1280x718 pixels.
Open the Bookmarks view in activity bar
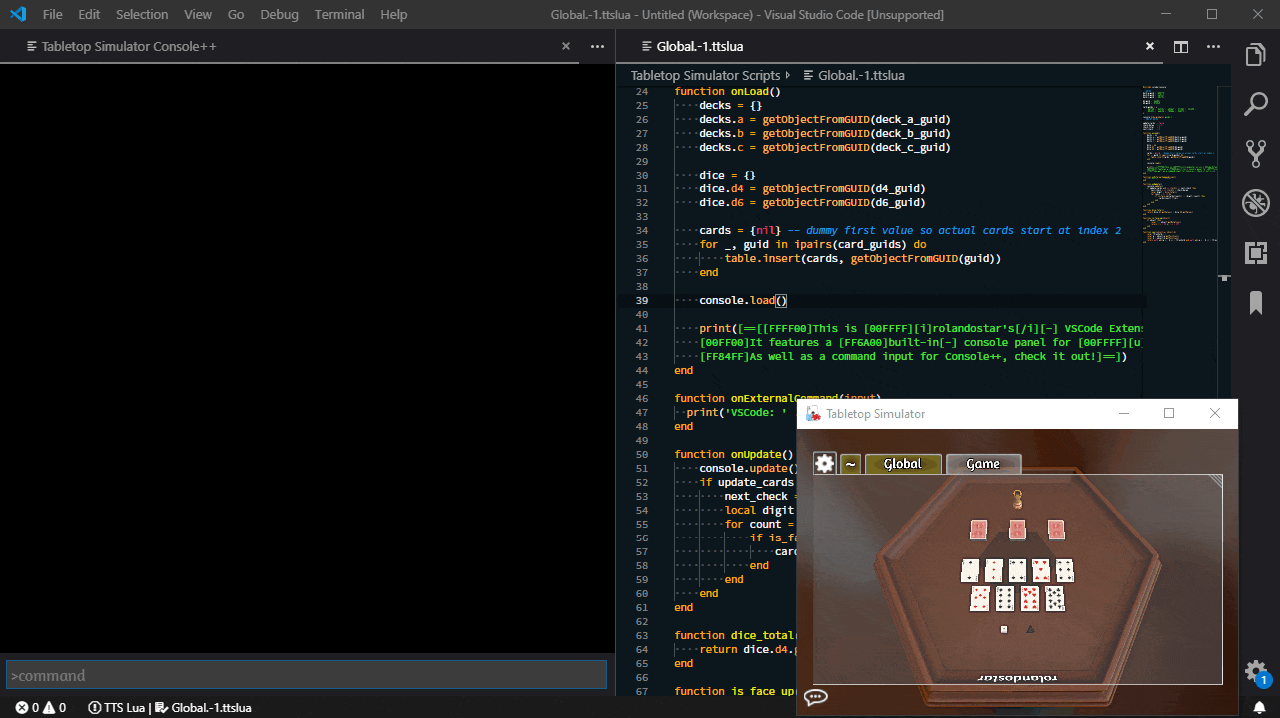click(x=1256, y=303)
